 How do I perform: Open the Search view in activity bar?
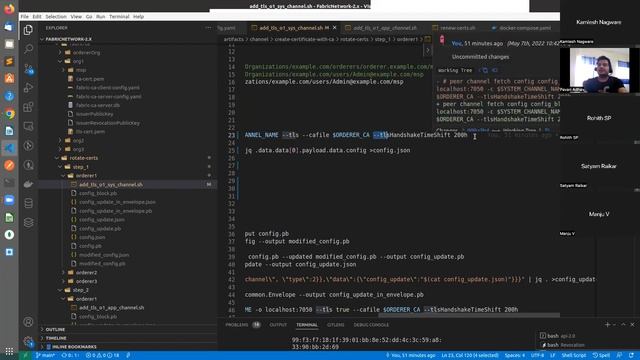pos(28,49)
